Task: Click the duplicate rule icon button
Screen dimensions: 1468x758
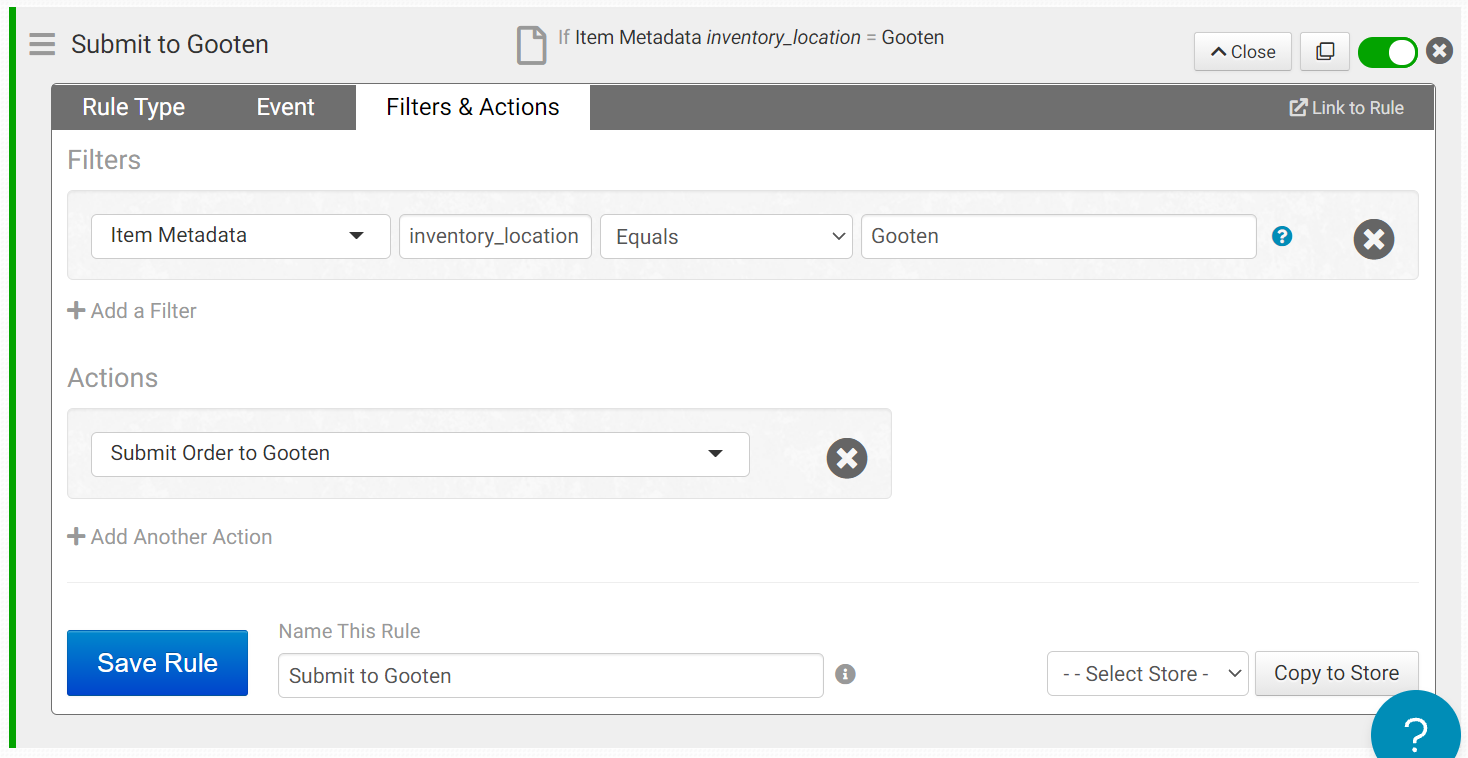Action: (x=1325, y=51)
